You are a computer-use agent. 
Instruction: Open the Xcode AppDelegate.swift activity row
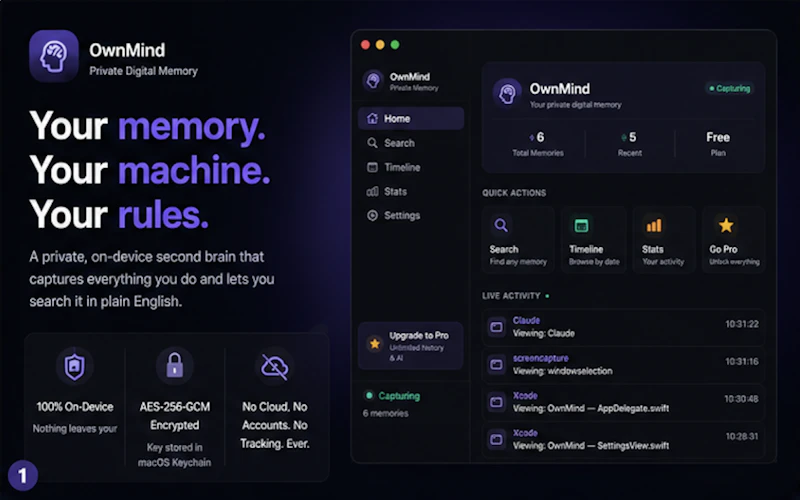click(623, 402)
